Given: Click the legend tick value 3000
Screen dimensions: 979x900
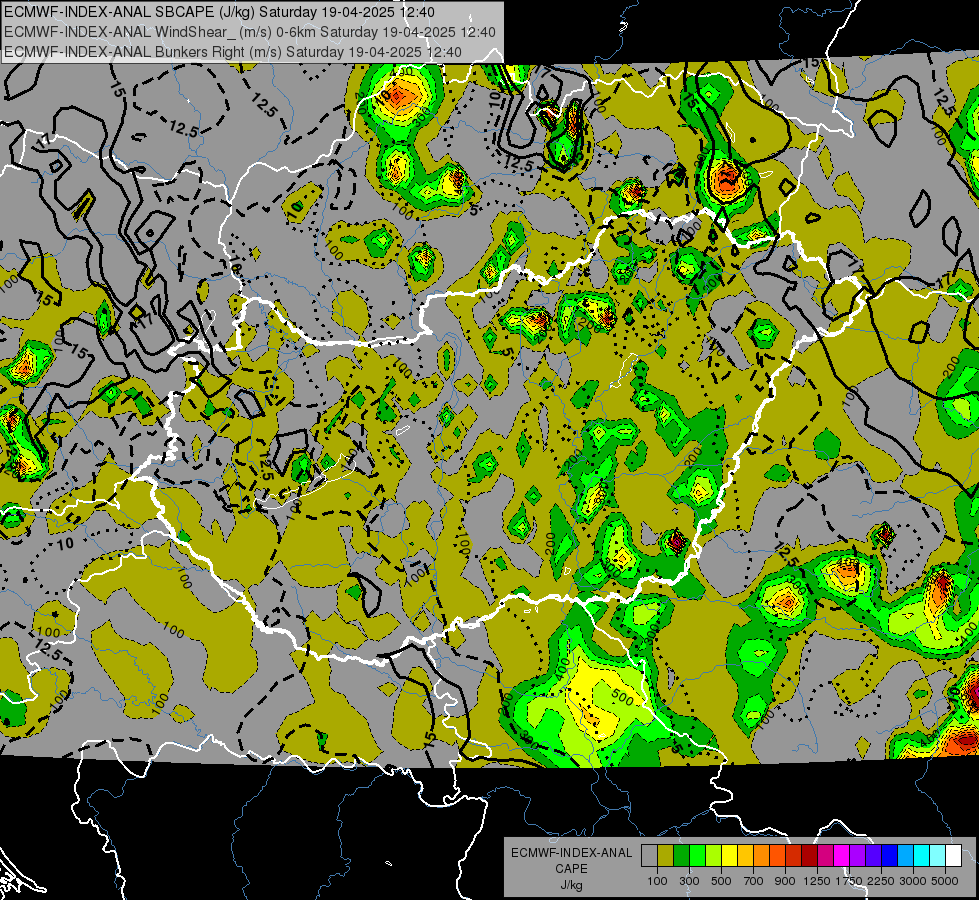Looking at the screenshot, I should coord(913,881).
